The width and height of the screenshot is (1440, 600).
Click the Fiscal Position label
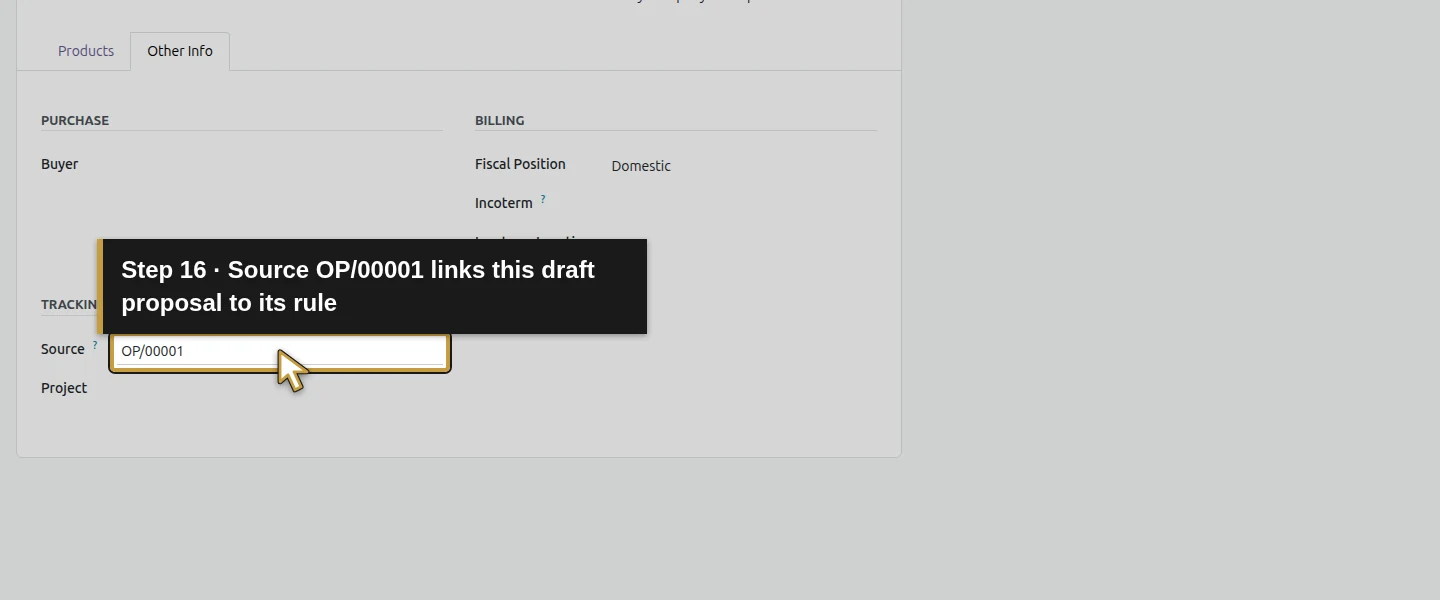pyautogui.click(x=520, y=164)
